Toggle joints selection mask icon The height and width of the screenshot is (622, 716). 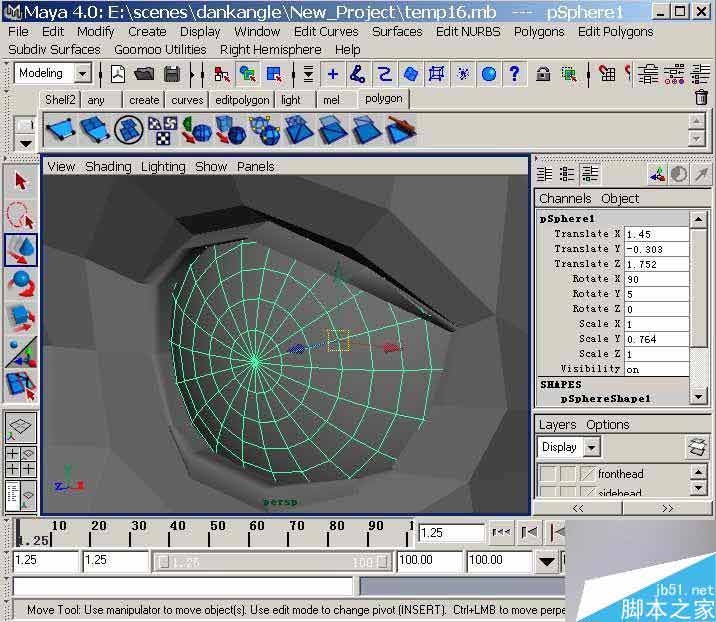[358, 74]
